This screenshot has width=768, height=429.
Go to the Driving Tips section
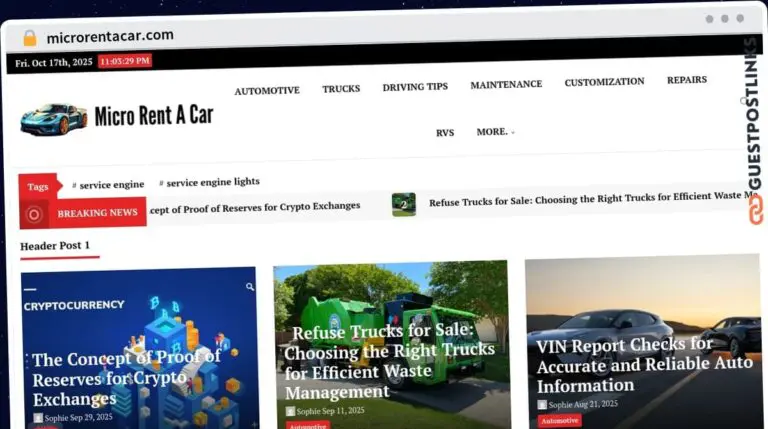415,87
